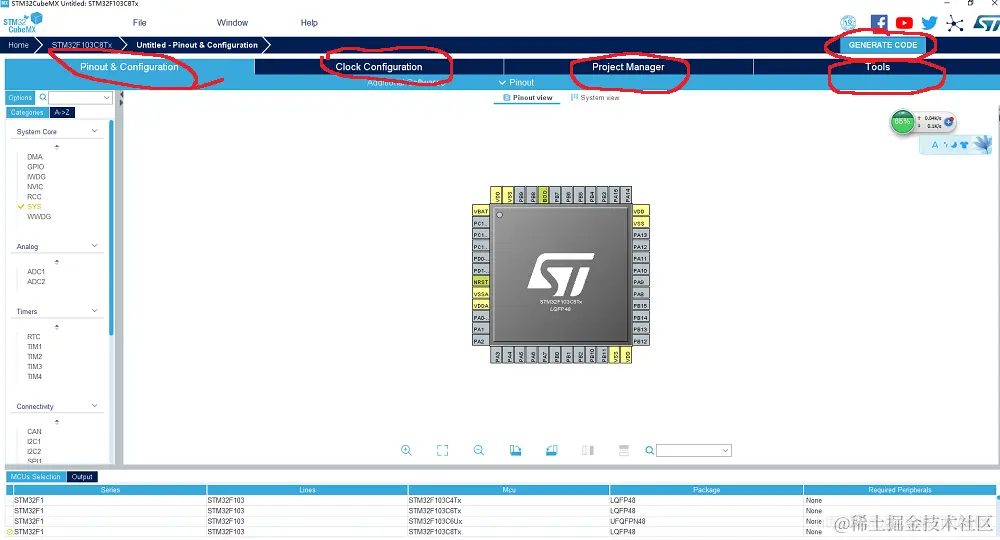
Task: Select TIM2 under Timers
Action: (x=34, y=356)
